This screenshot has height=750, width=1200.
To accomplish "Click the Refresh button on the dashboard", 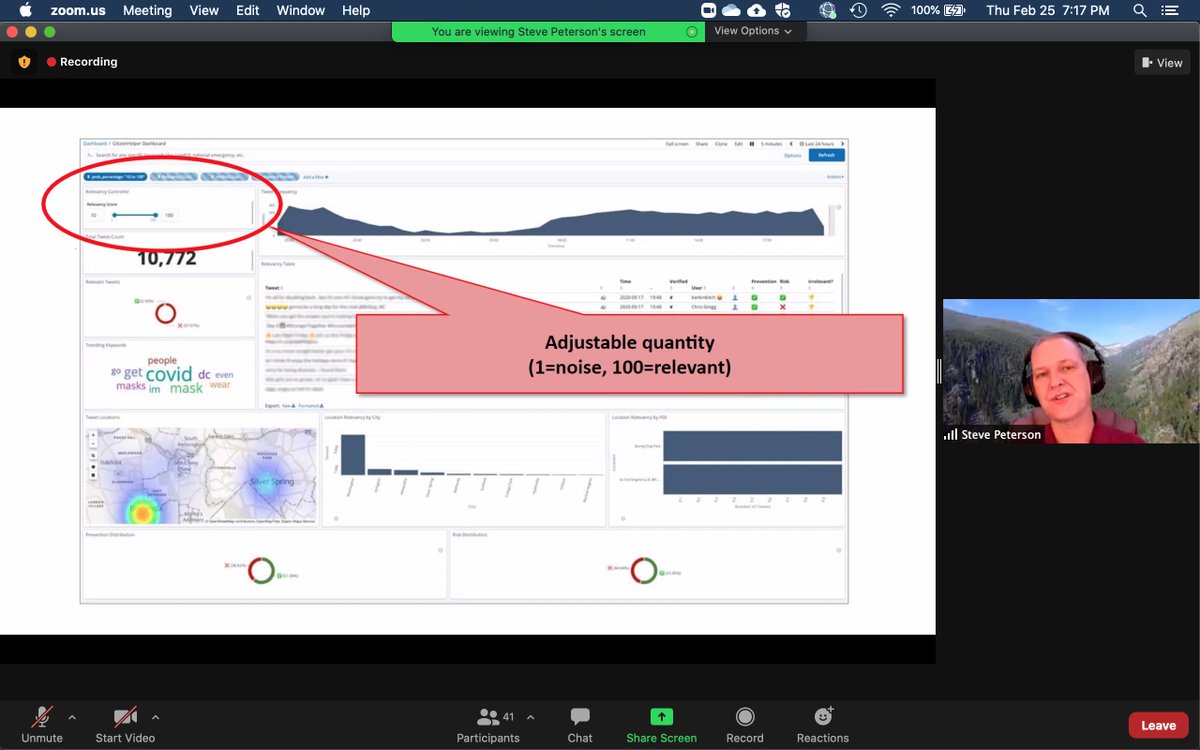I will pyautogui.click(x=825, y=154).
